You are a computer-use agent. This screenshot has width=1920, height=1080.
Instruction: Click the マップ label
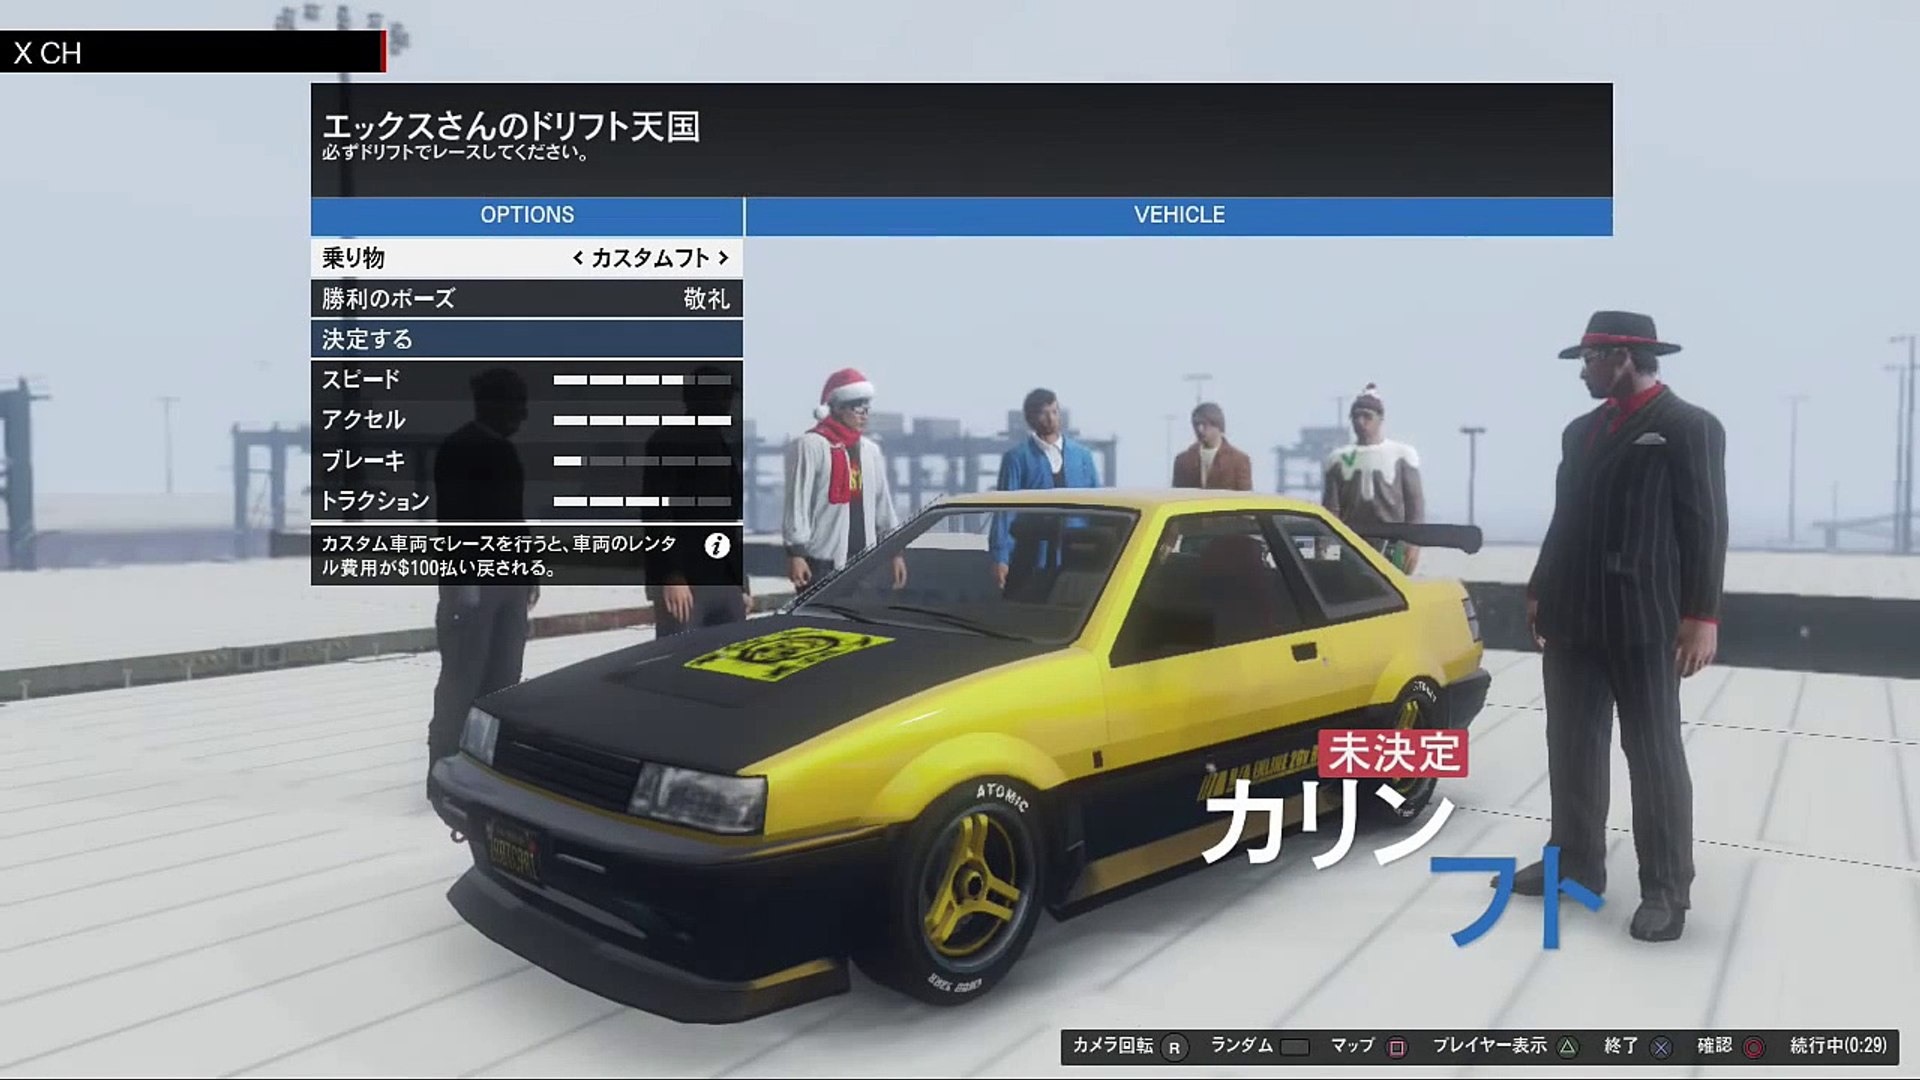1353,1046
